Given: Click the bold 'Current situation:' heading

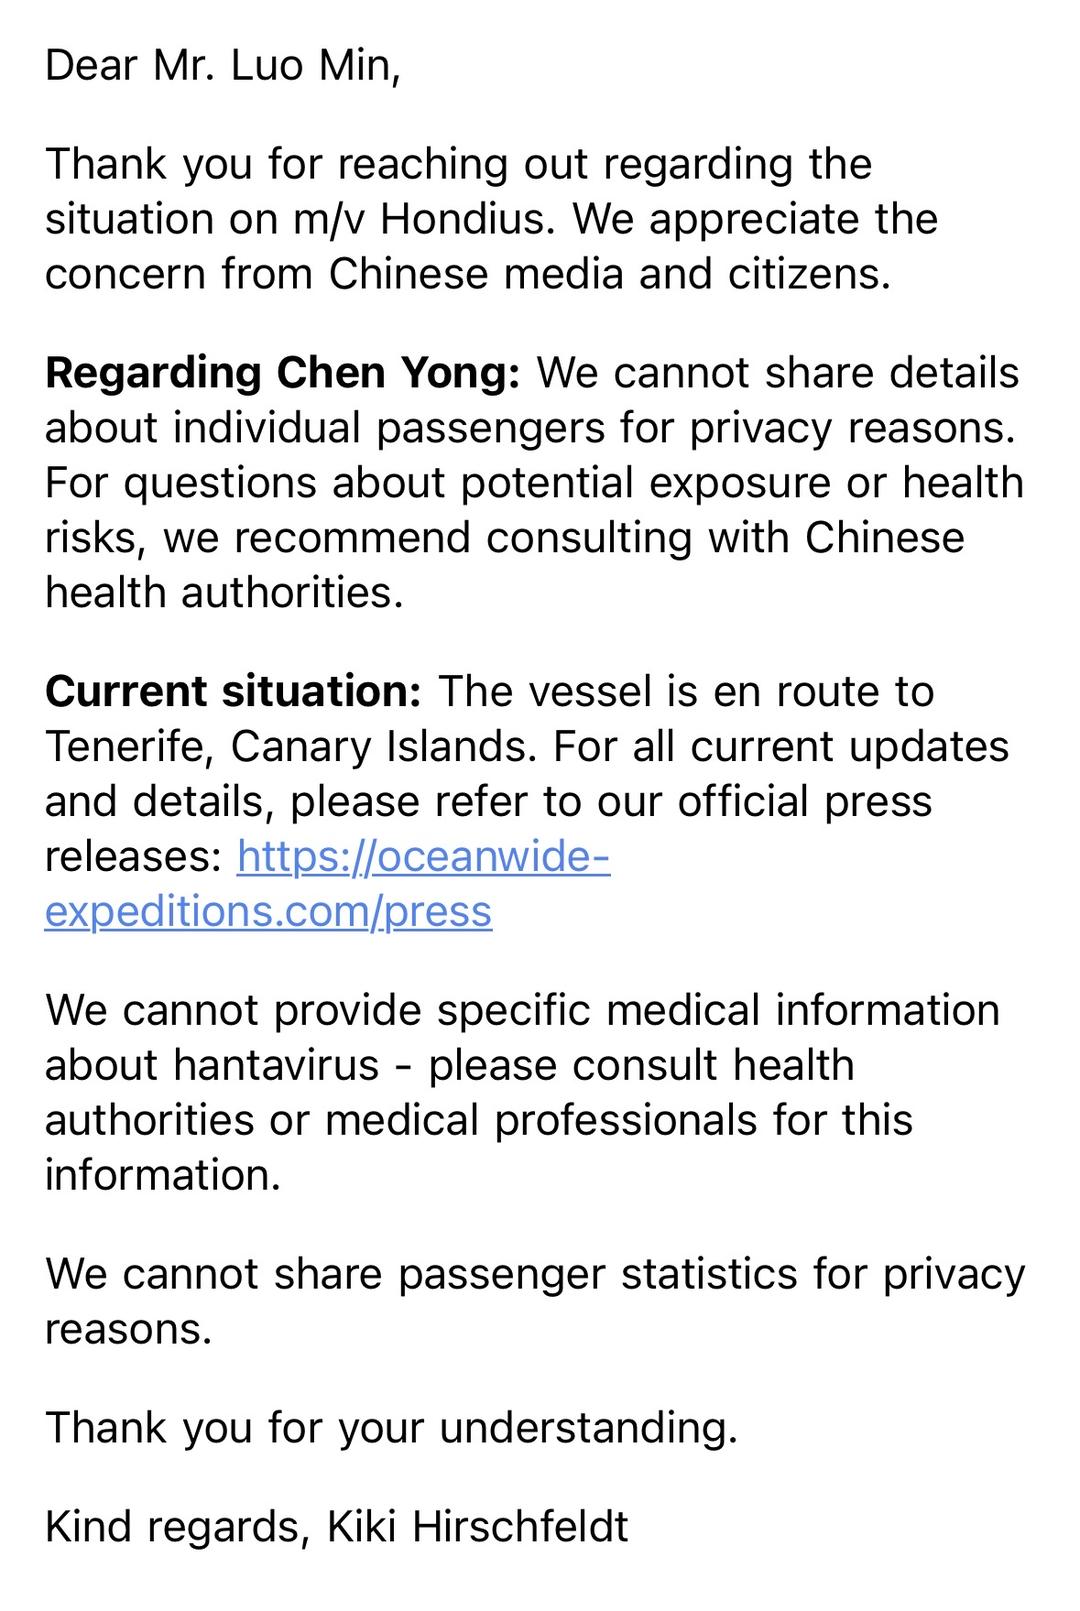Looking at the screenshot, I should (234, 692).
